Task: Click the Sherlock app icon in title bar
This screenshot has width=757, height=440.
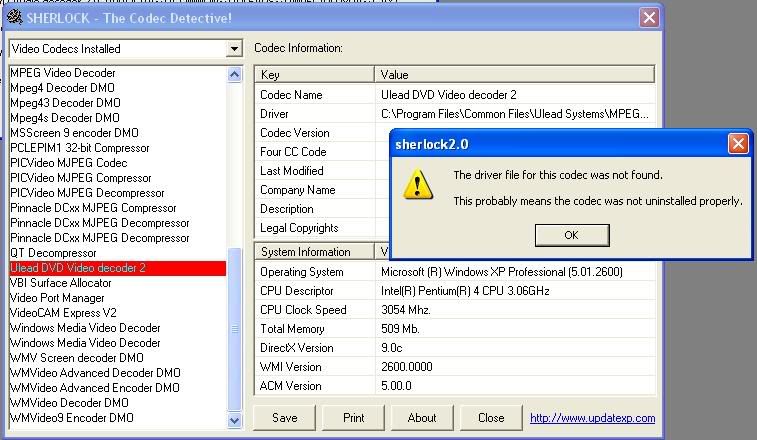Action: 16,17
